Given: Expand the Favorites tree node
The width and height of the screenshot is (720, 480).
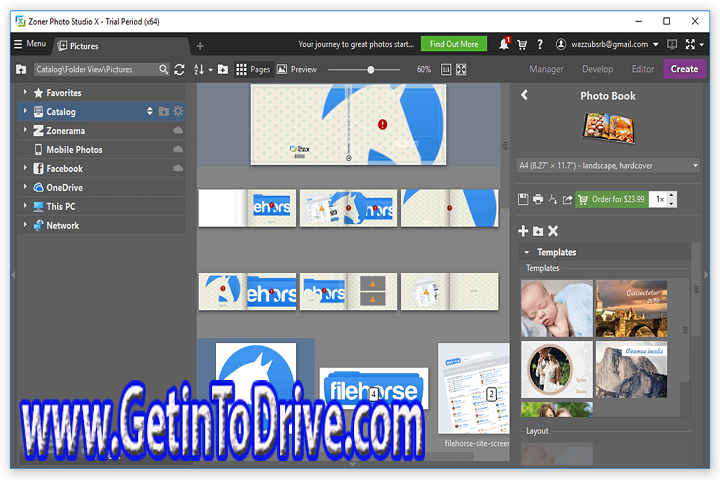Looking at the screenshot, I should (25, 92).
